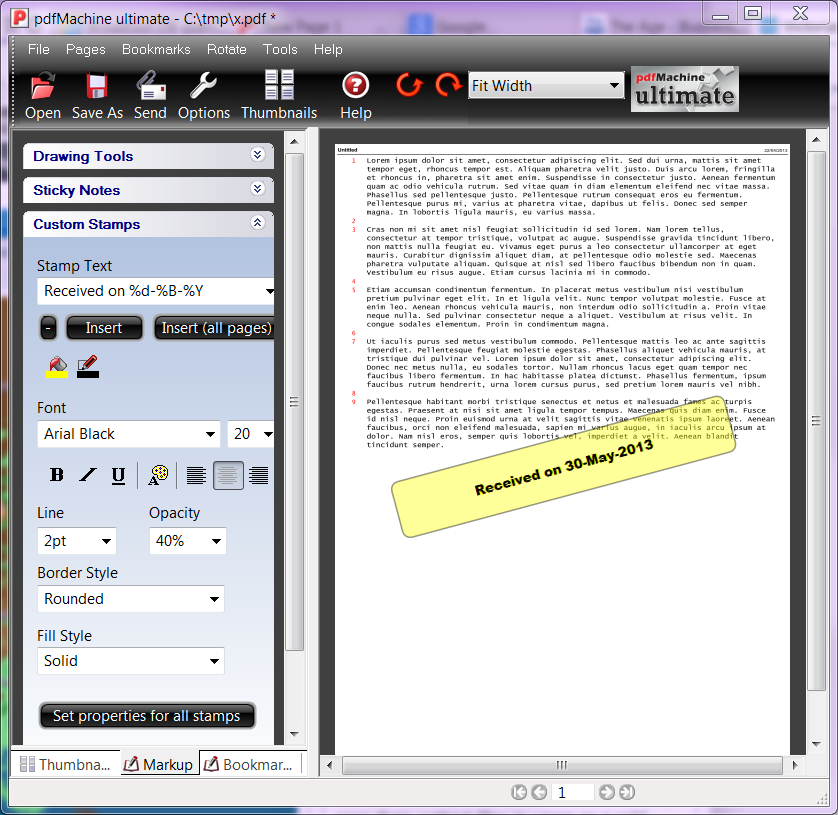
Task: Toggle bold formatting for stamp text
Action: point(57,475)
